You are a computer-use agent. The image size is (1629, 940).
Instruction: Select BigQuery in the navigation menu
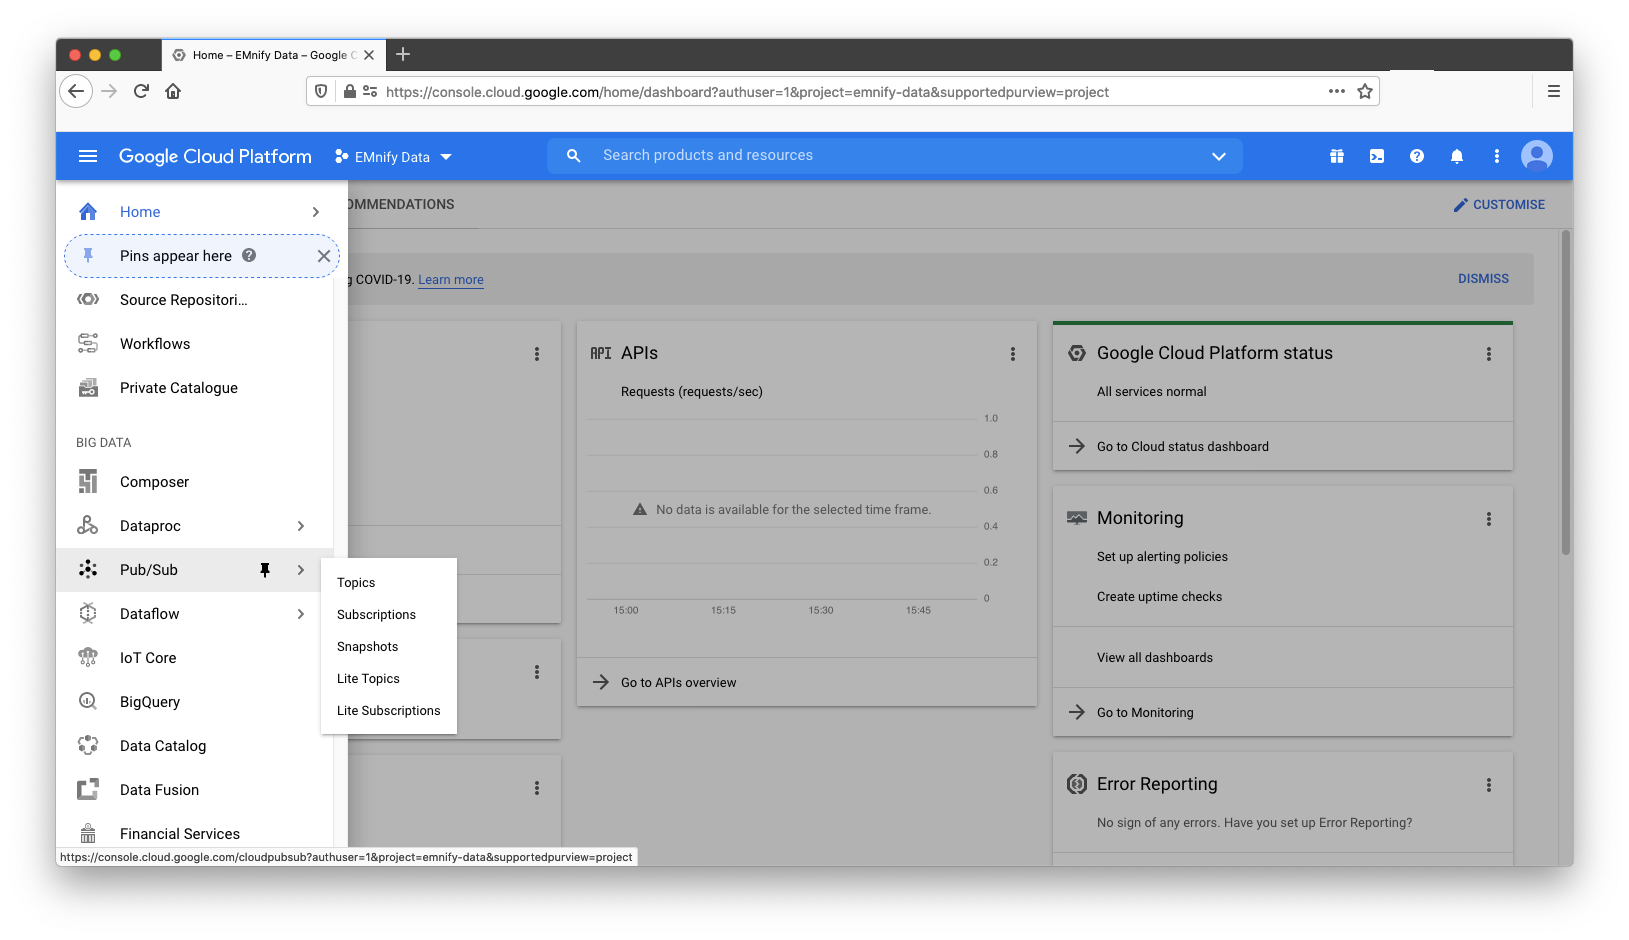coord(88,701)
